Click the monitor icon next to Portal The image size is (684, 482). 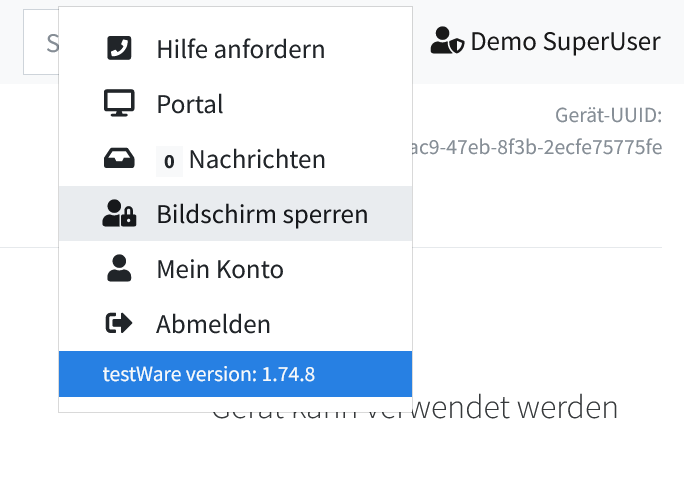pyautogui.click(x=119, y=104)
